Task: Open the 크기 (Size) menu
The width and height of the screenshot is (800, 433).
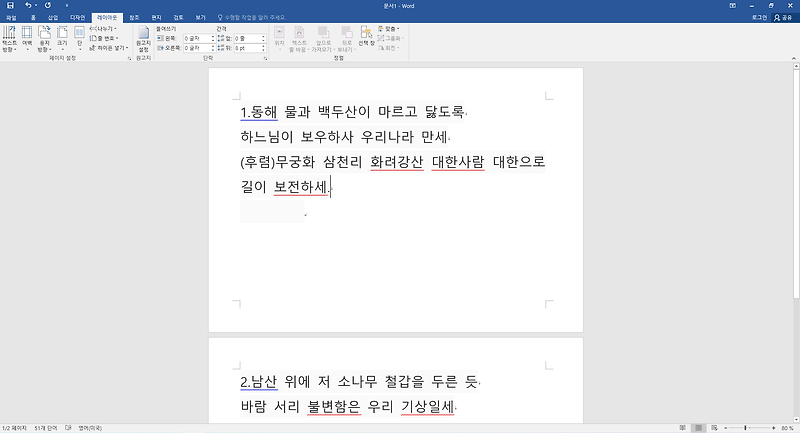Action: pos(62,39)
